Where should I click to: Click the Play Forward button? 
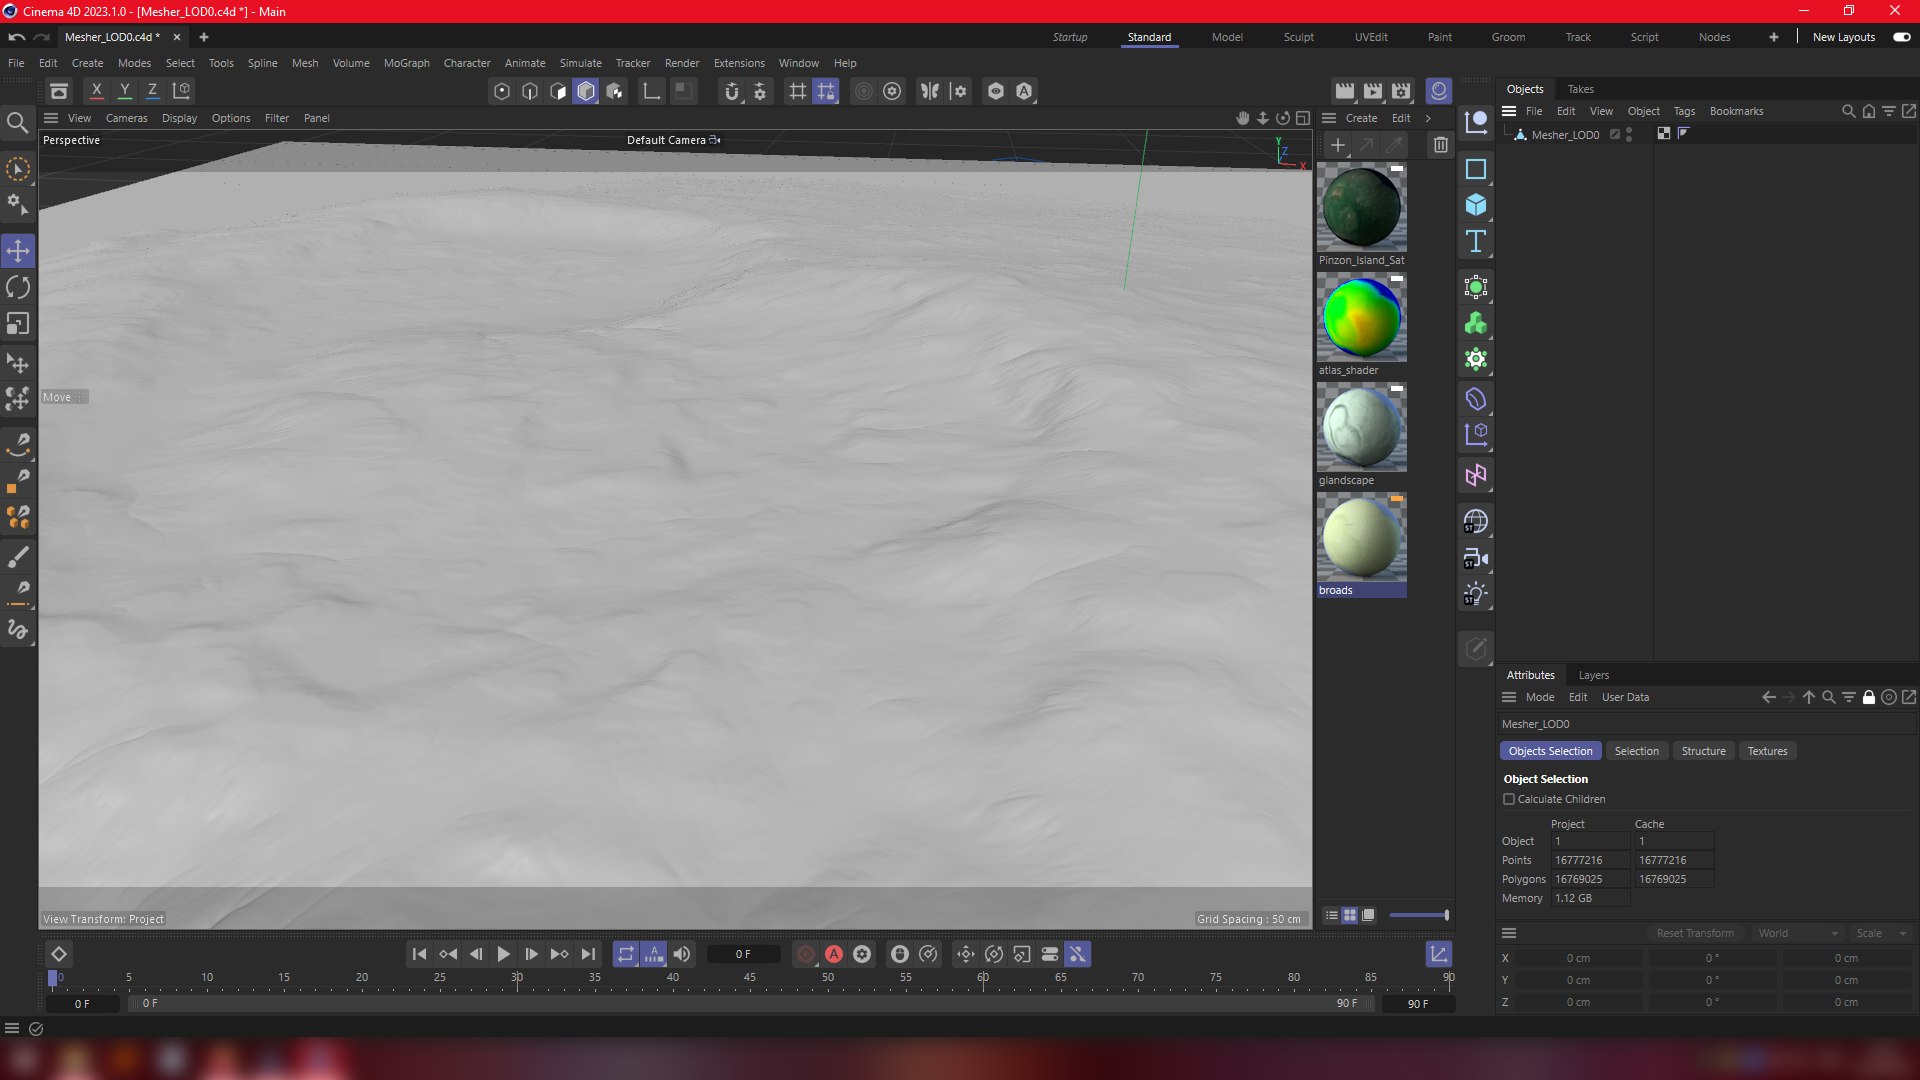point(504,954)
